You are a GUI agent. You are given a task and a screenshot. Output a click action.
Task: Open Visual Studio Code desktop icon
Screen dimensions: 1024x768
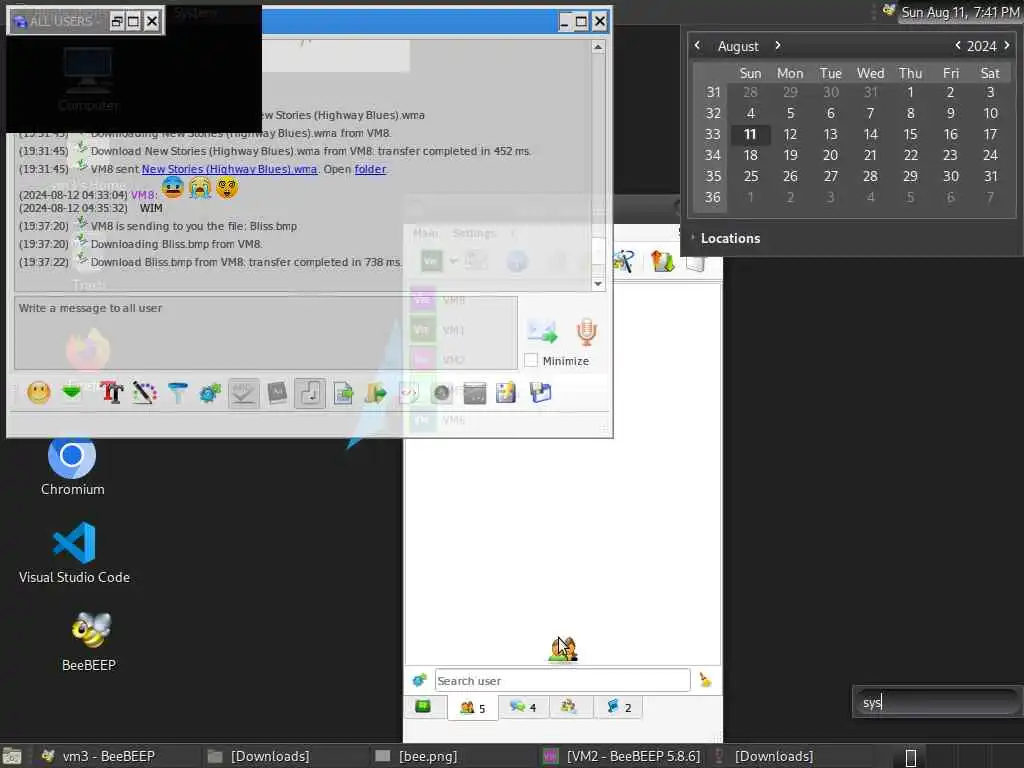[74, 552]
